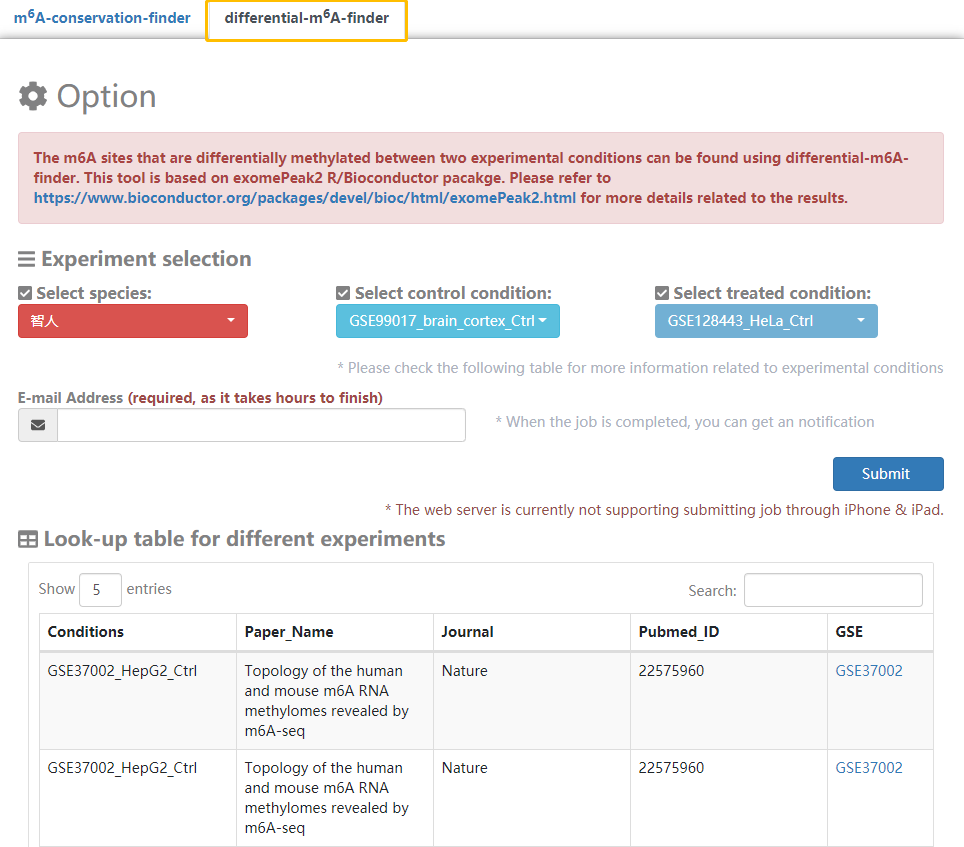Click the Experiment selection list icon

[x=26, y=259]
